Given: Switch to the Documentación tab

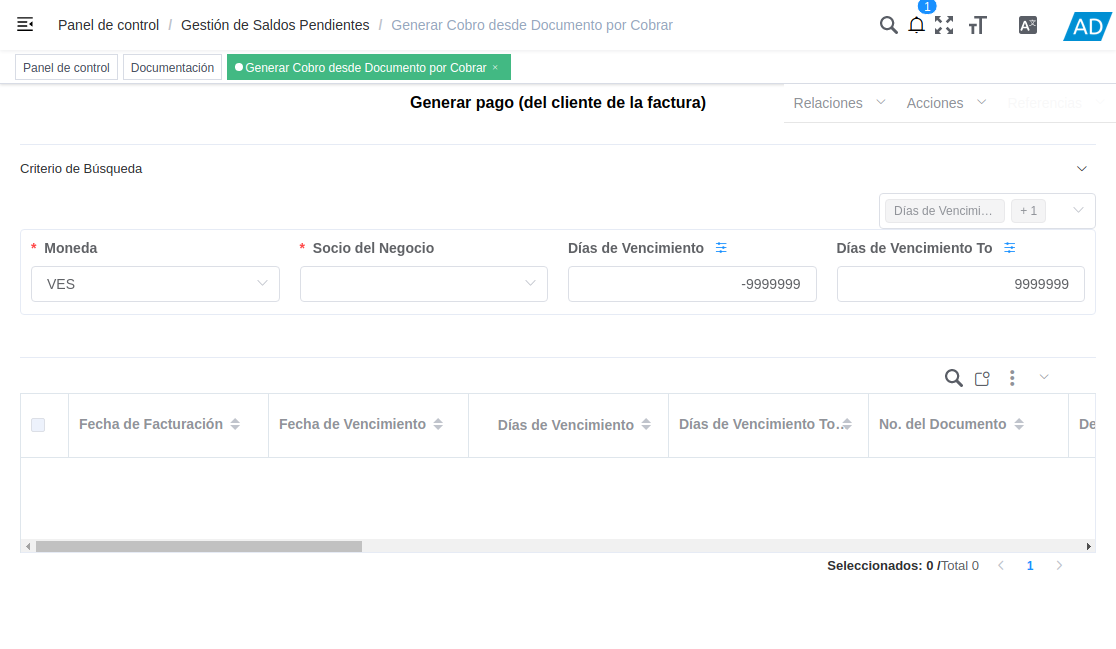Looking at the screenshot, I should tap(174, 67).
